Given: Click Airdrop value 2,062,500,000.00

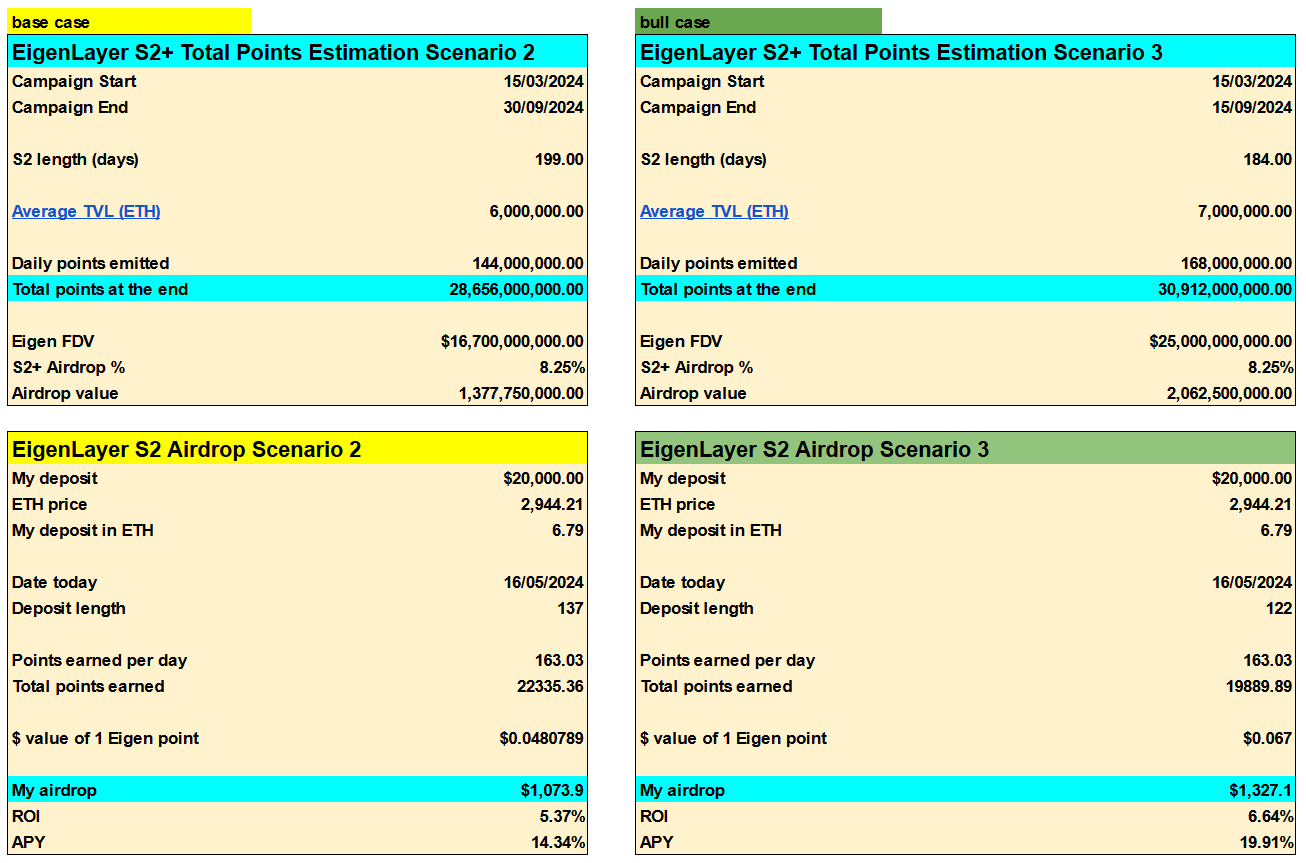Looking at the screenshot, I should coord(1229,393).
